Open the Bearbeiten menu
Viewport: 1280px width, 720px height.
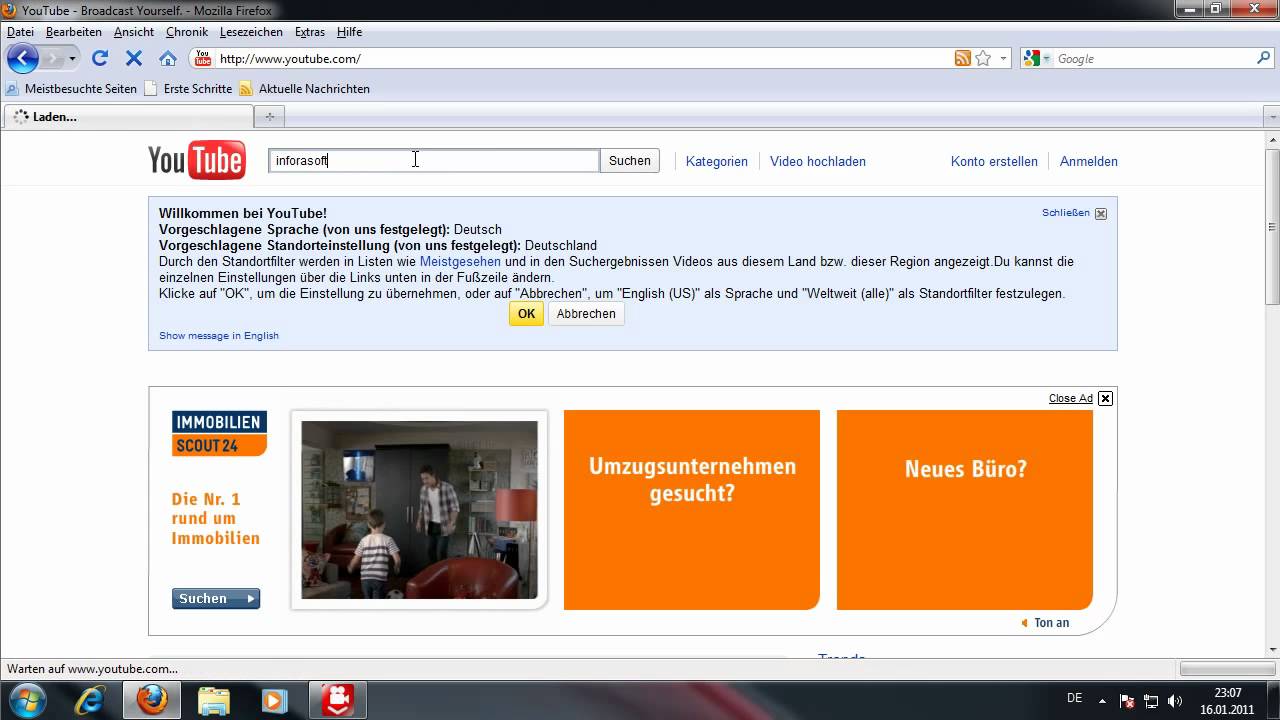tap(74, 32)
